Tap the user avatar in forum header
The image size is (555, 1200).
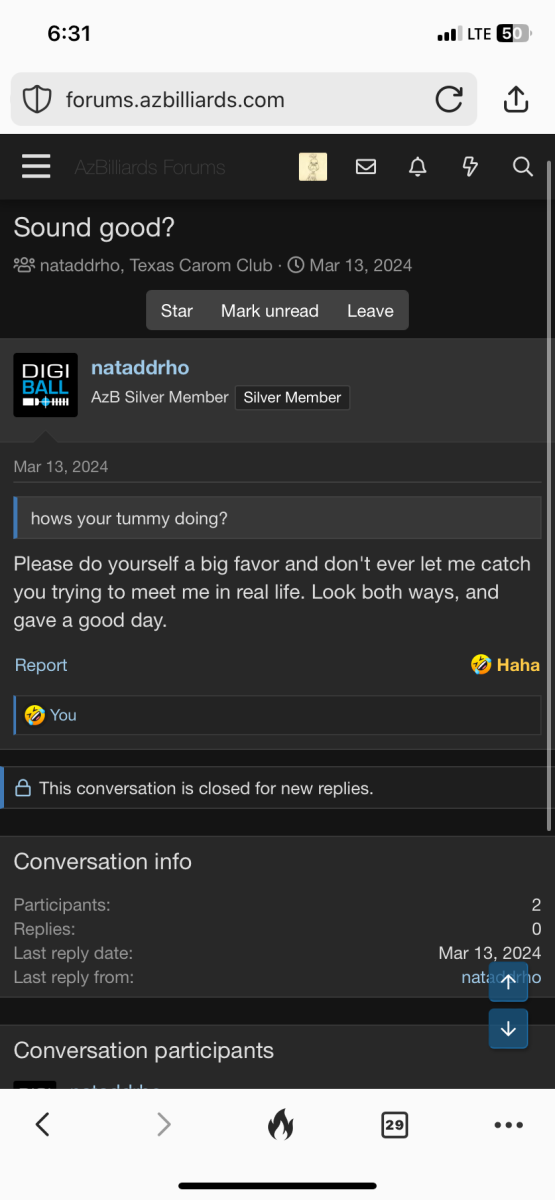pos(313,167)
